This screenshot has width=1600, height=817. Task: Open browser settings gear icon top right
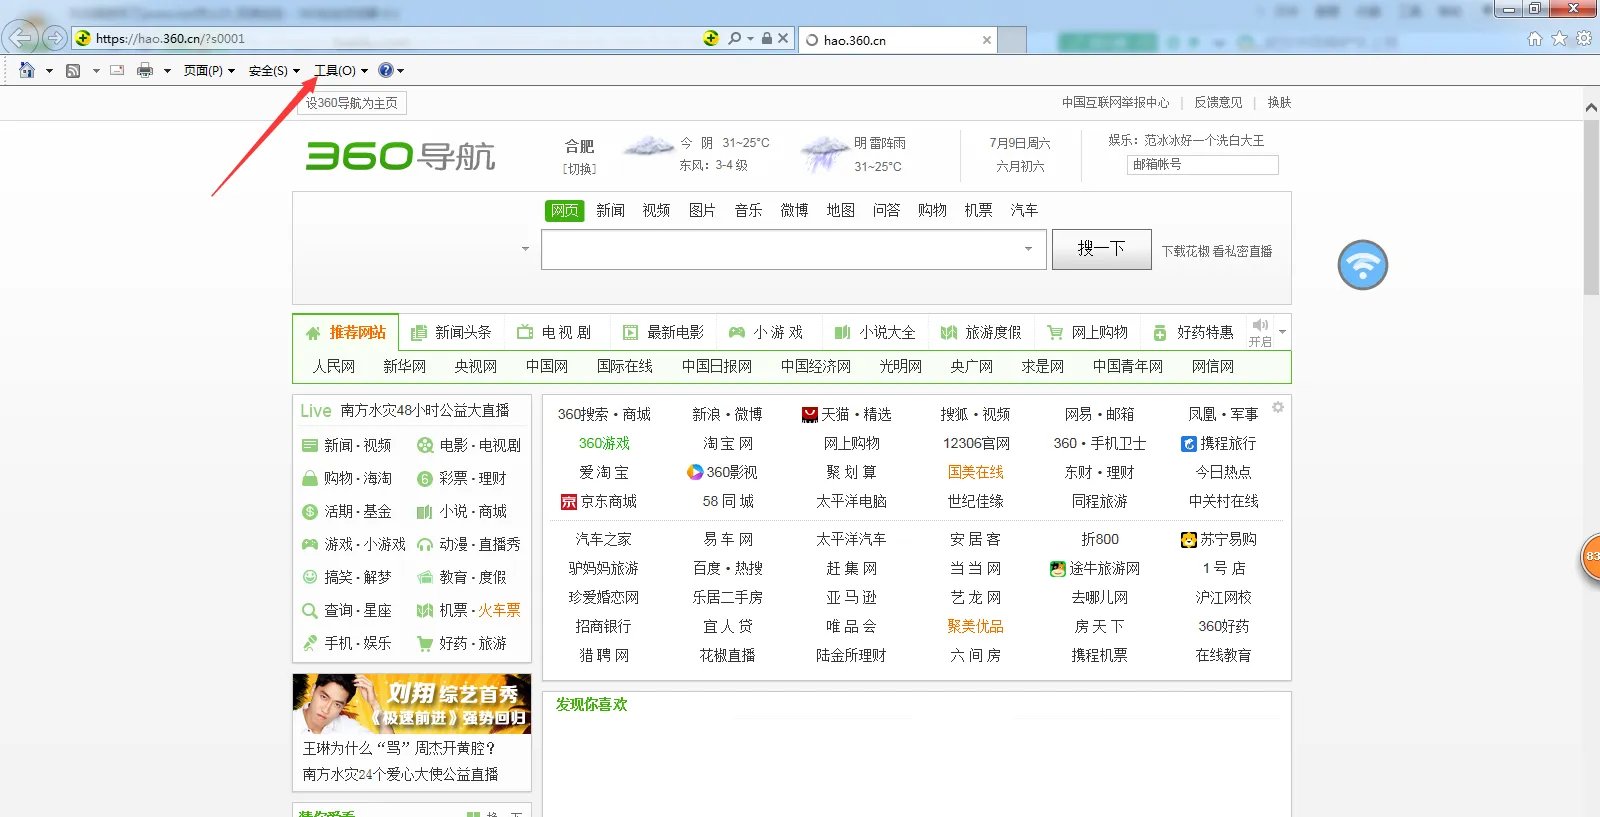click(1584, 38)
